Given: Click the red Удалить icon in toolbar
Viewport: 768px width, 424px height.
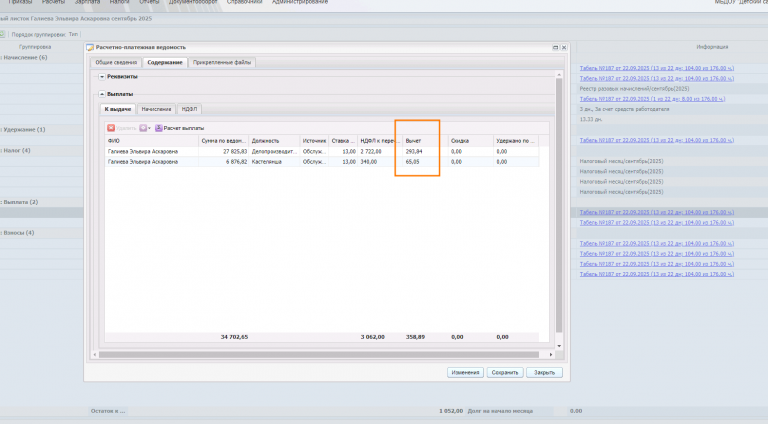Looking at the screenshot, I should 111,128.
